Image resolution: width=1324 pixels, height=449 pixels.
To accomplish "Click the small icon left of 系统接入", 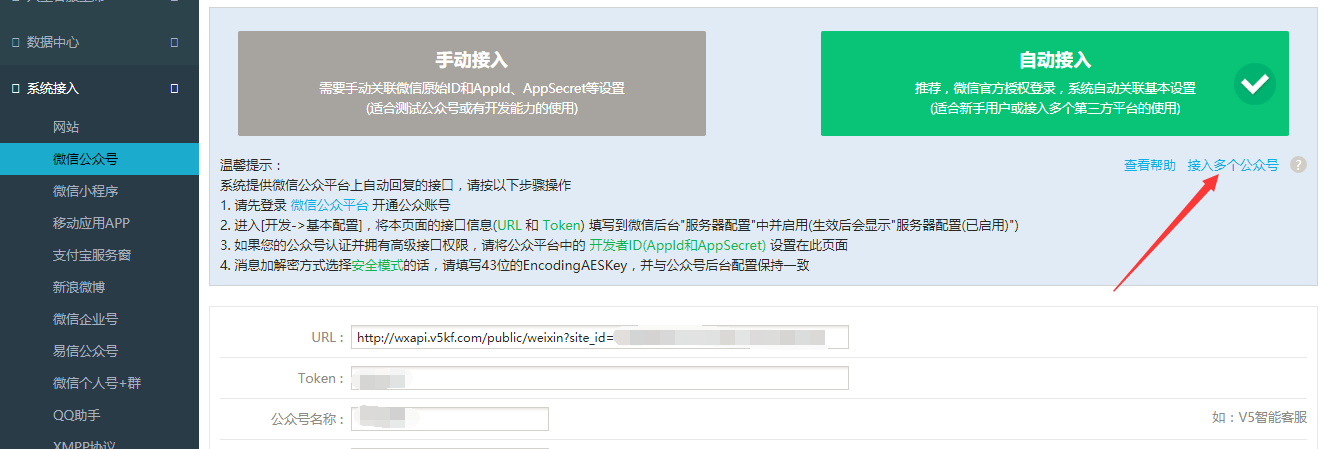I will click(15, 89).
